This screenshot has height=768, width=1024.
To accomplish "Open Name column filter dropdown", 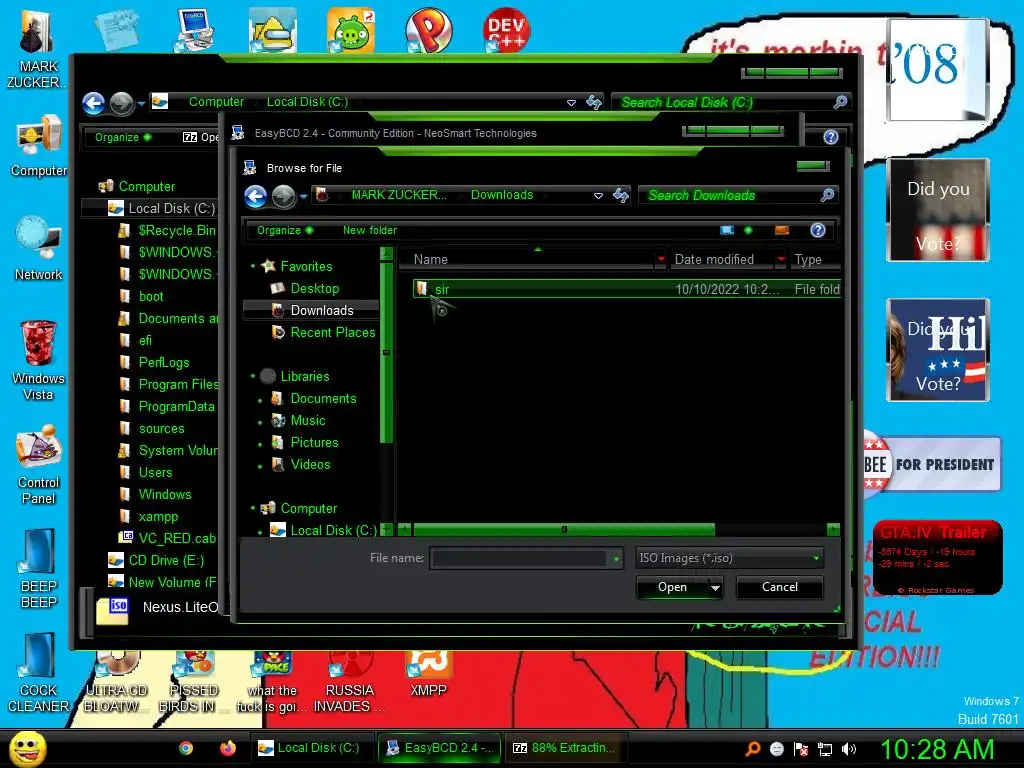I will [661, 259].
